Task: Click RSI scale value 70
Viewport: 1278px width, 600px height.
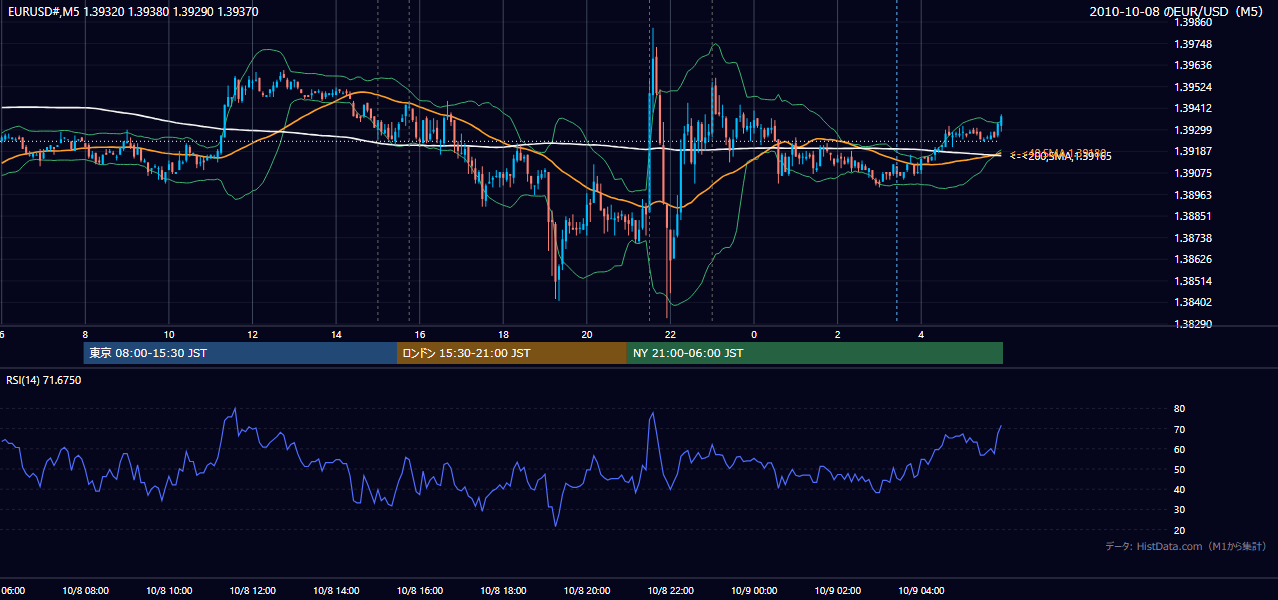Action: (x=1179, y=429)
